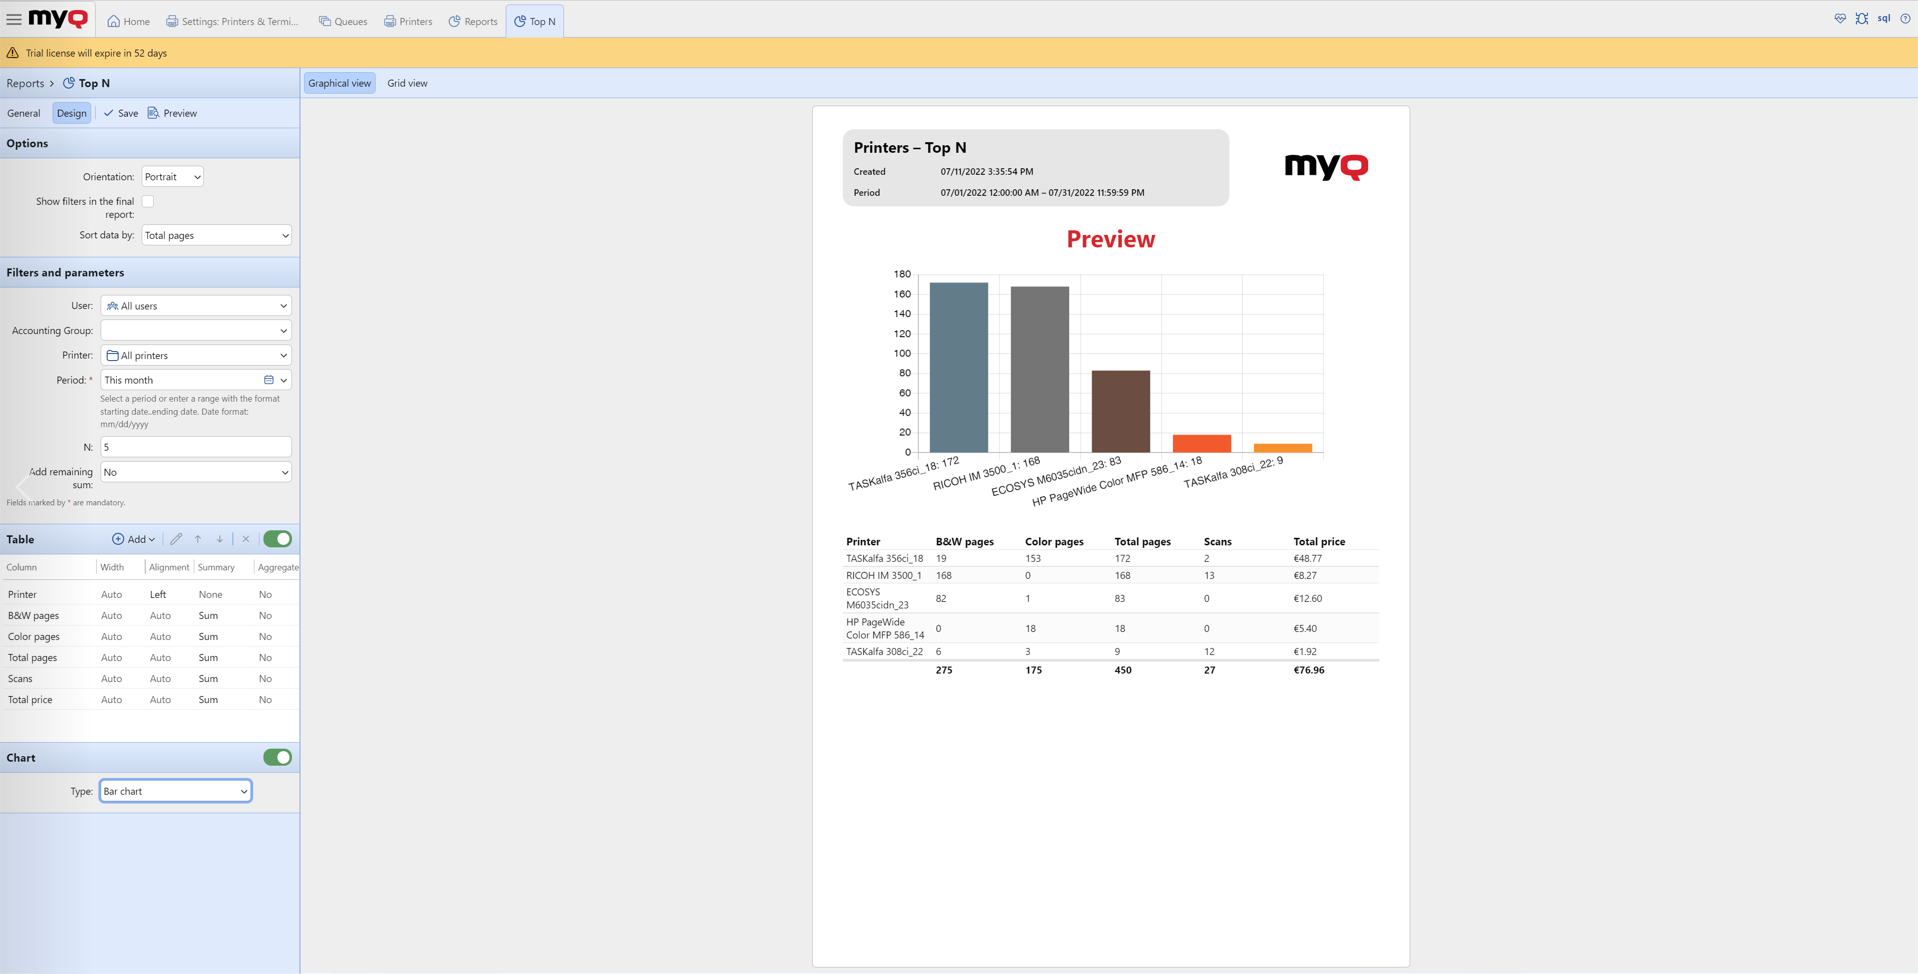1918x974 pixels.
Task: Open the calendar picker in Period field
Action: (269, 380)
